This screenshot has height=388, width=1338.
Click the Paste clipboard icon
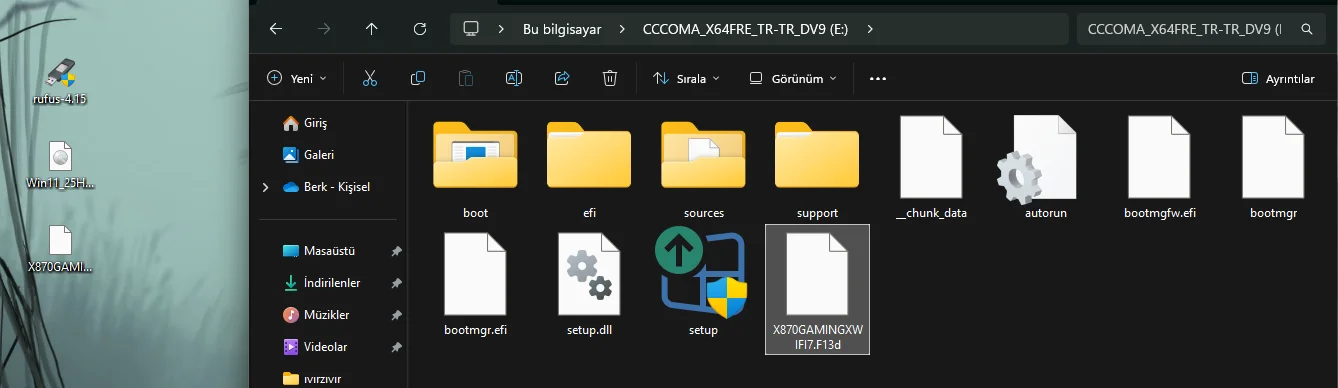(466, 78)
